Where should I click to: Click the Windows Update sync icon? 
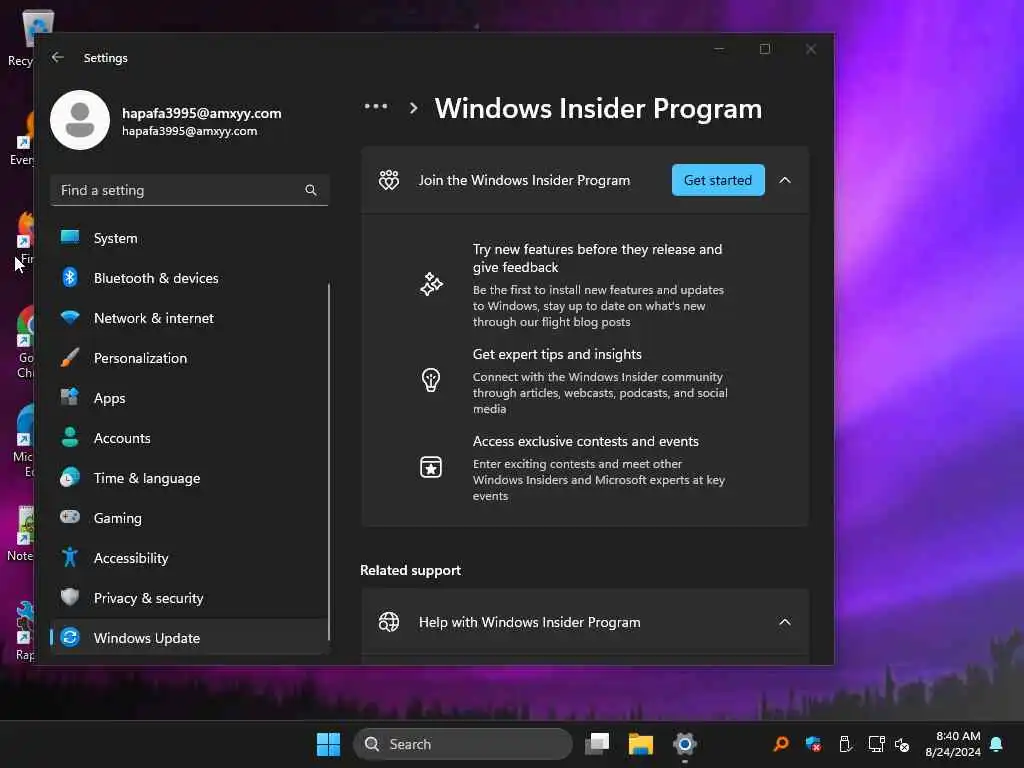click(70, 637)
